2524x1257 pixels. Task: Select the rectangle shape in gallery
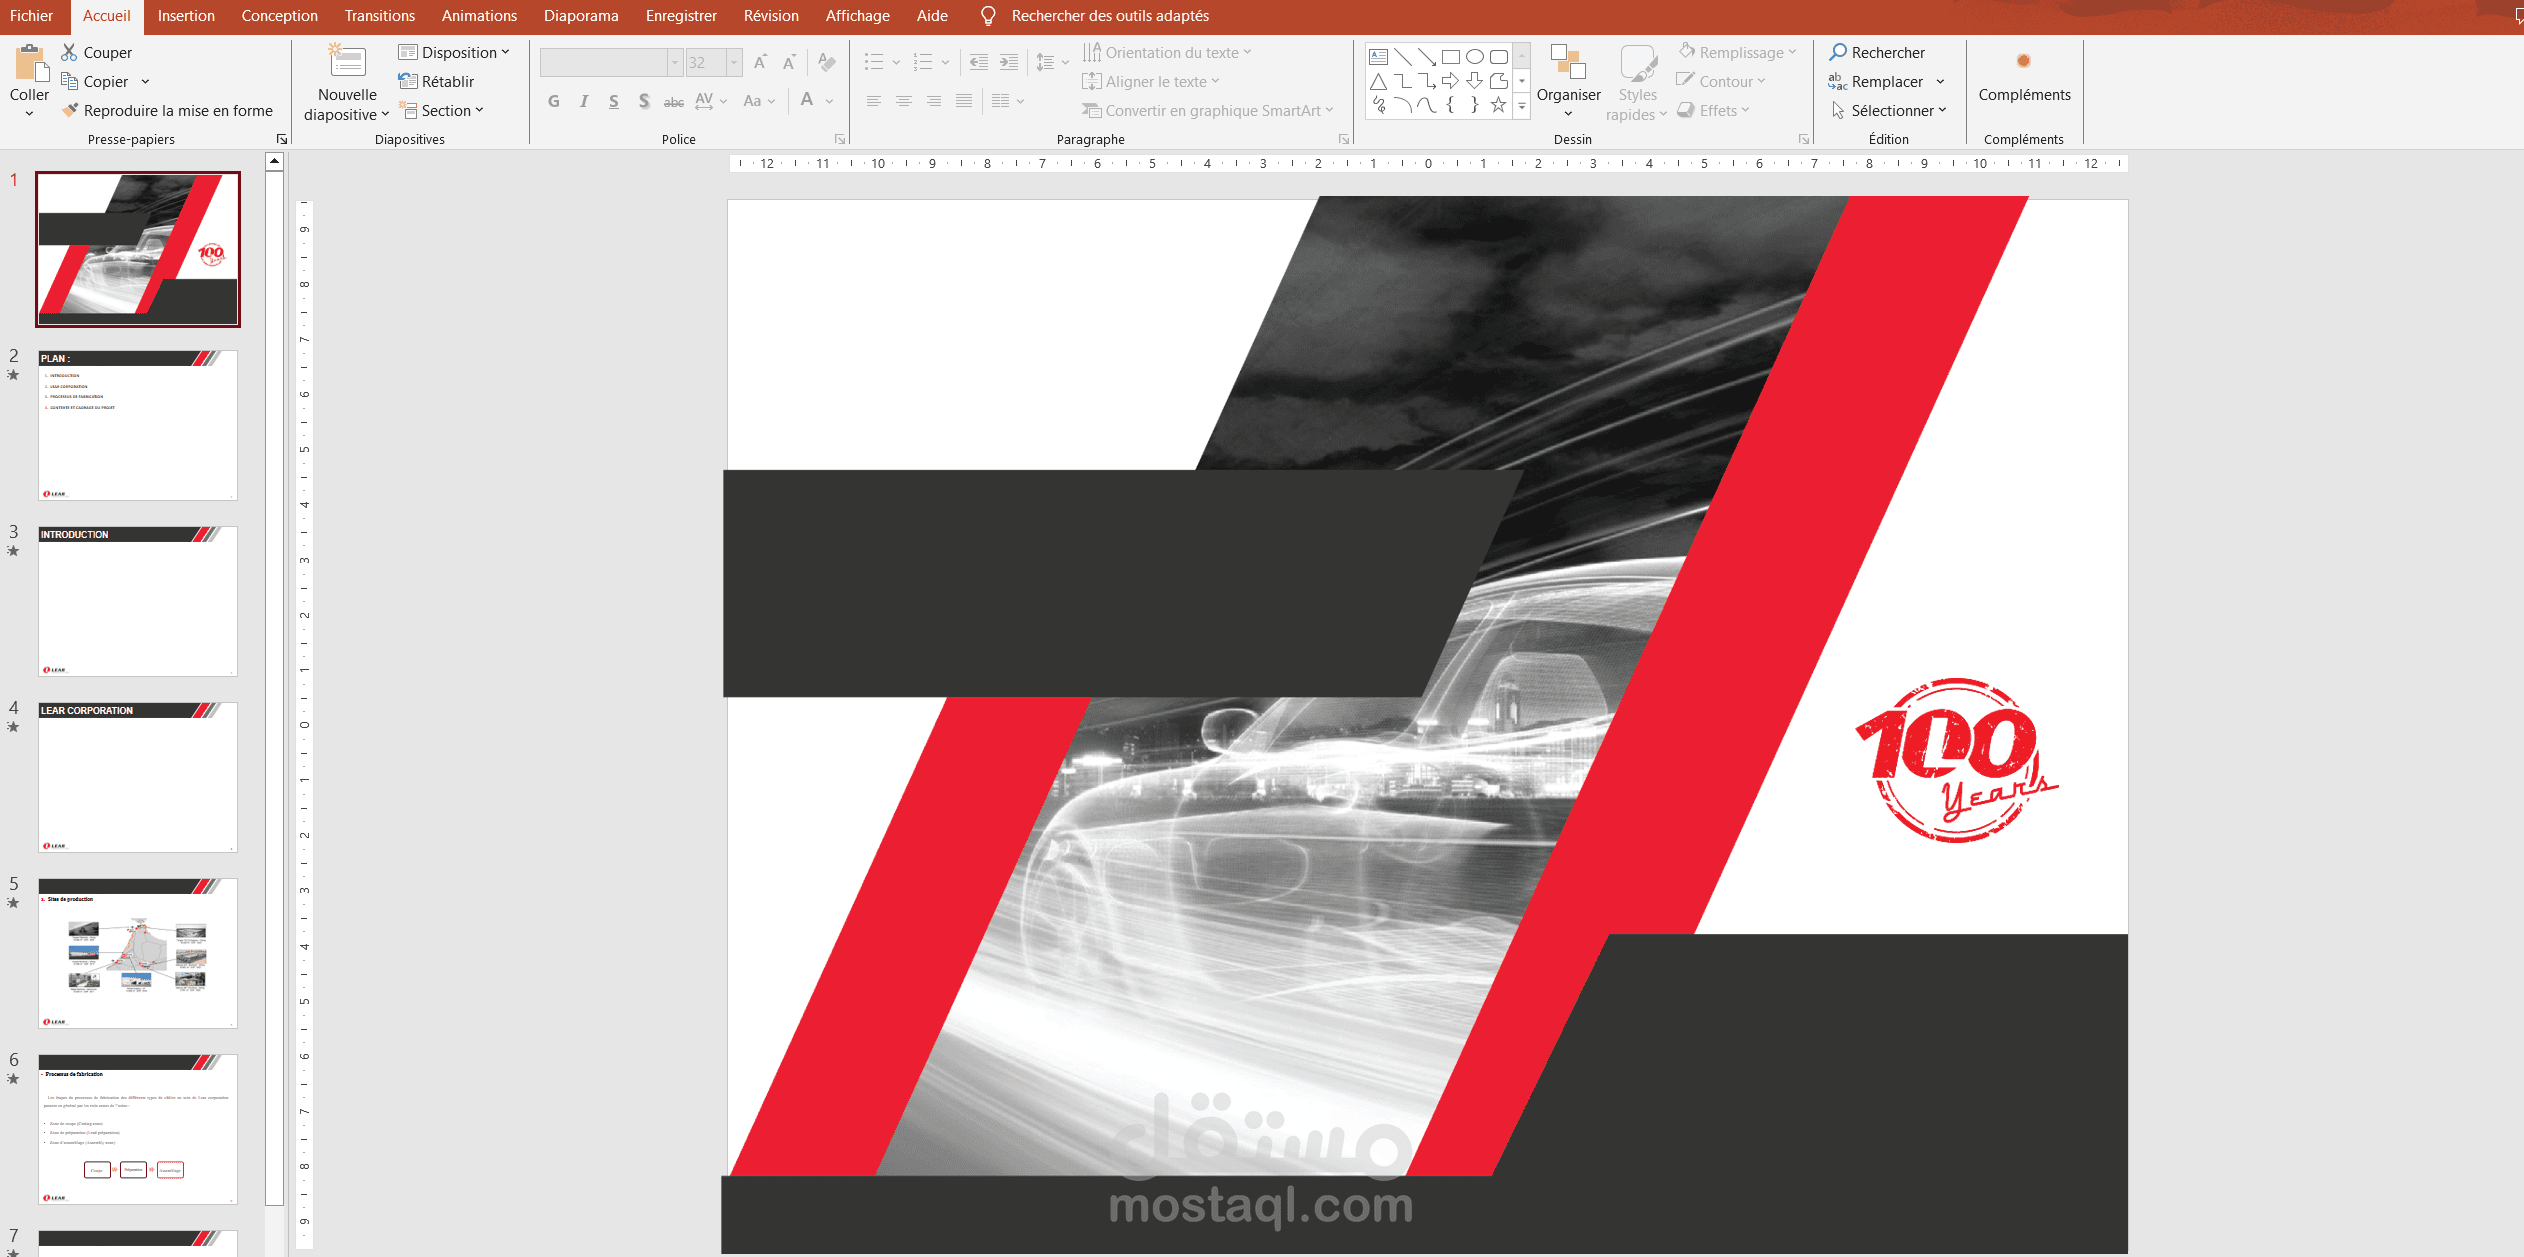[x=1450, y=57]
